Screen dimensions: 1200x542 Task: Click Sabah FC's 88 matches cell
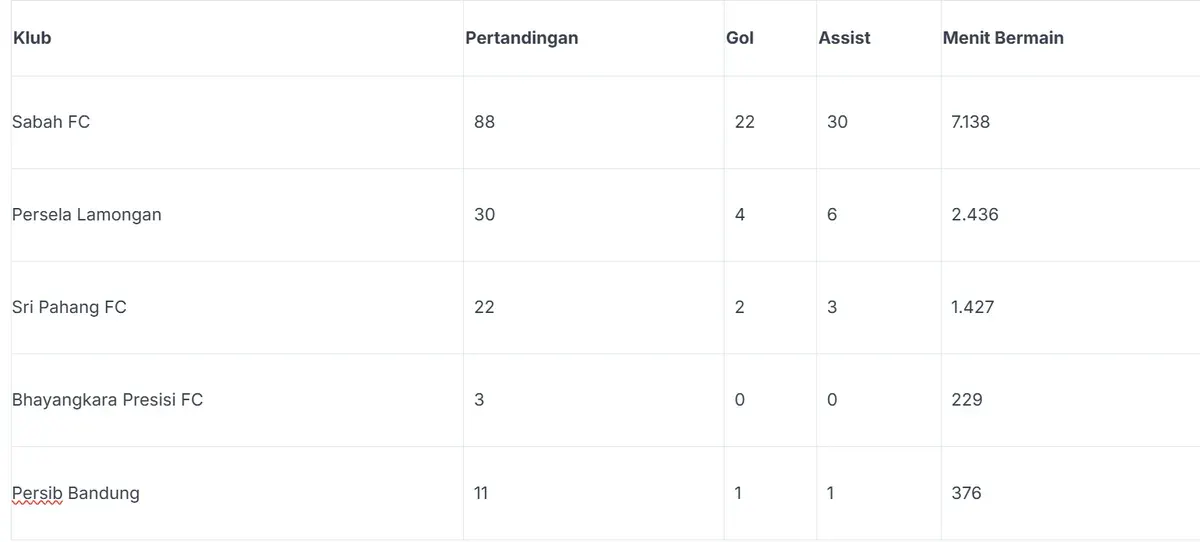click(485, 122)
